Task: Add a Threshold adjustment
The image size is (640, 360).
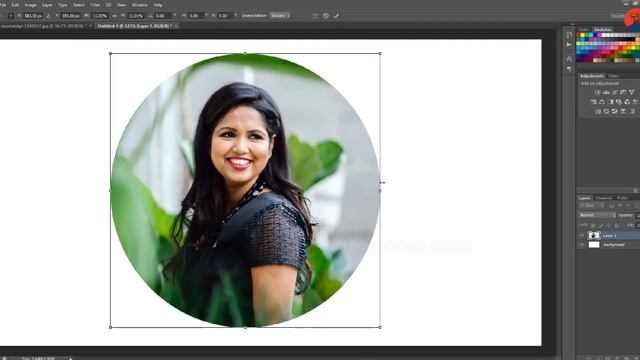Action: point(614,111)
